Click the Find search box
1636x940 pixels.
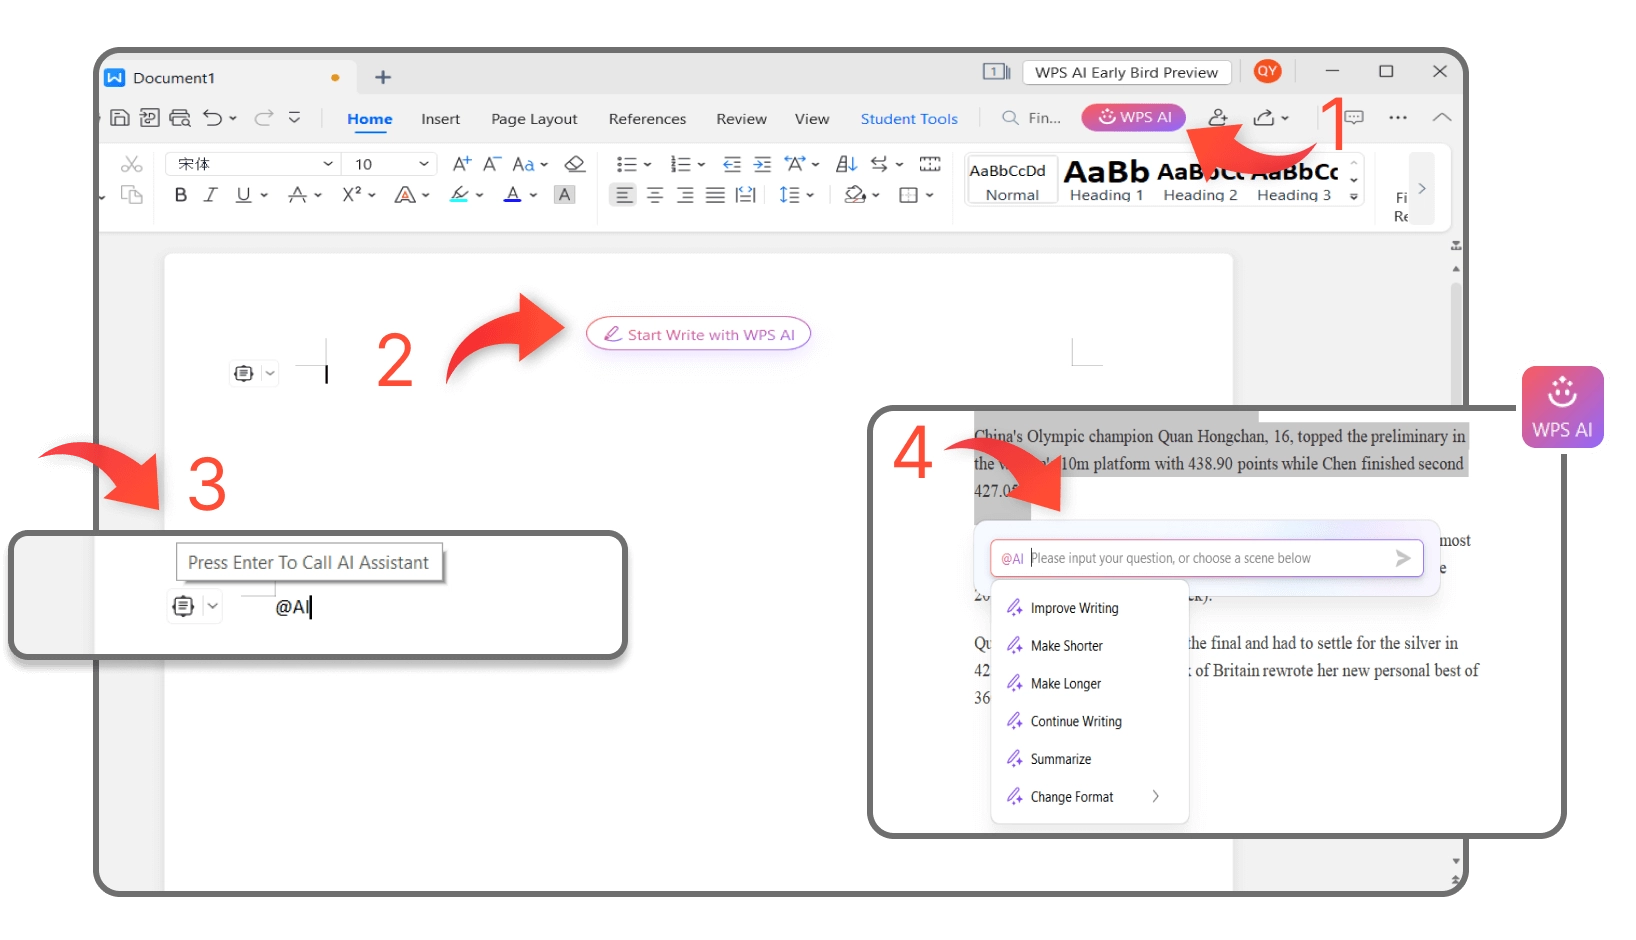pyautogui.click(x=1032, y=118)
